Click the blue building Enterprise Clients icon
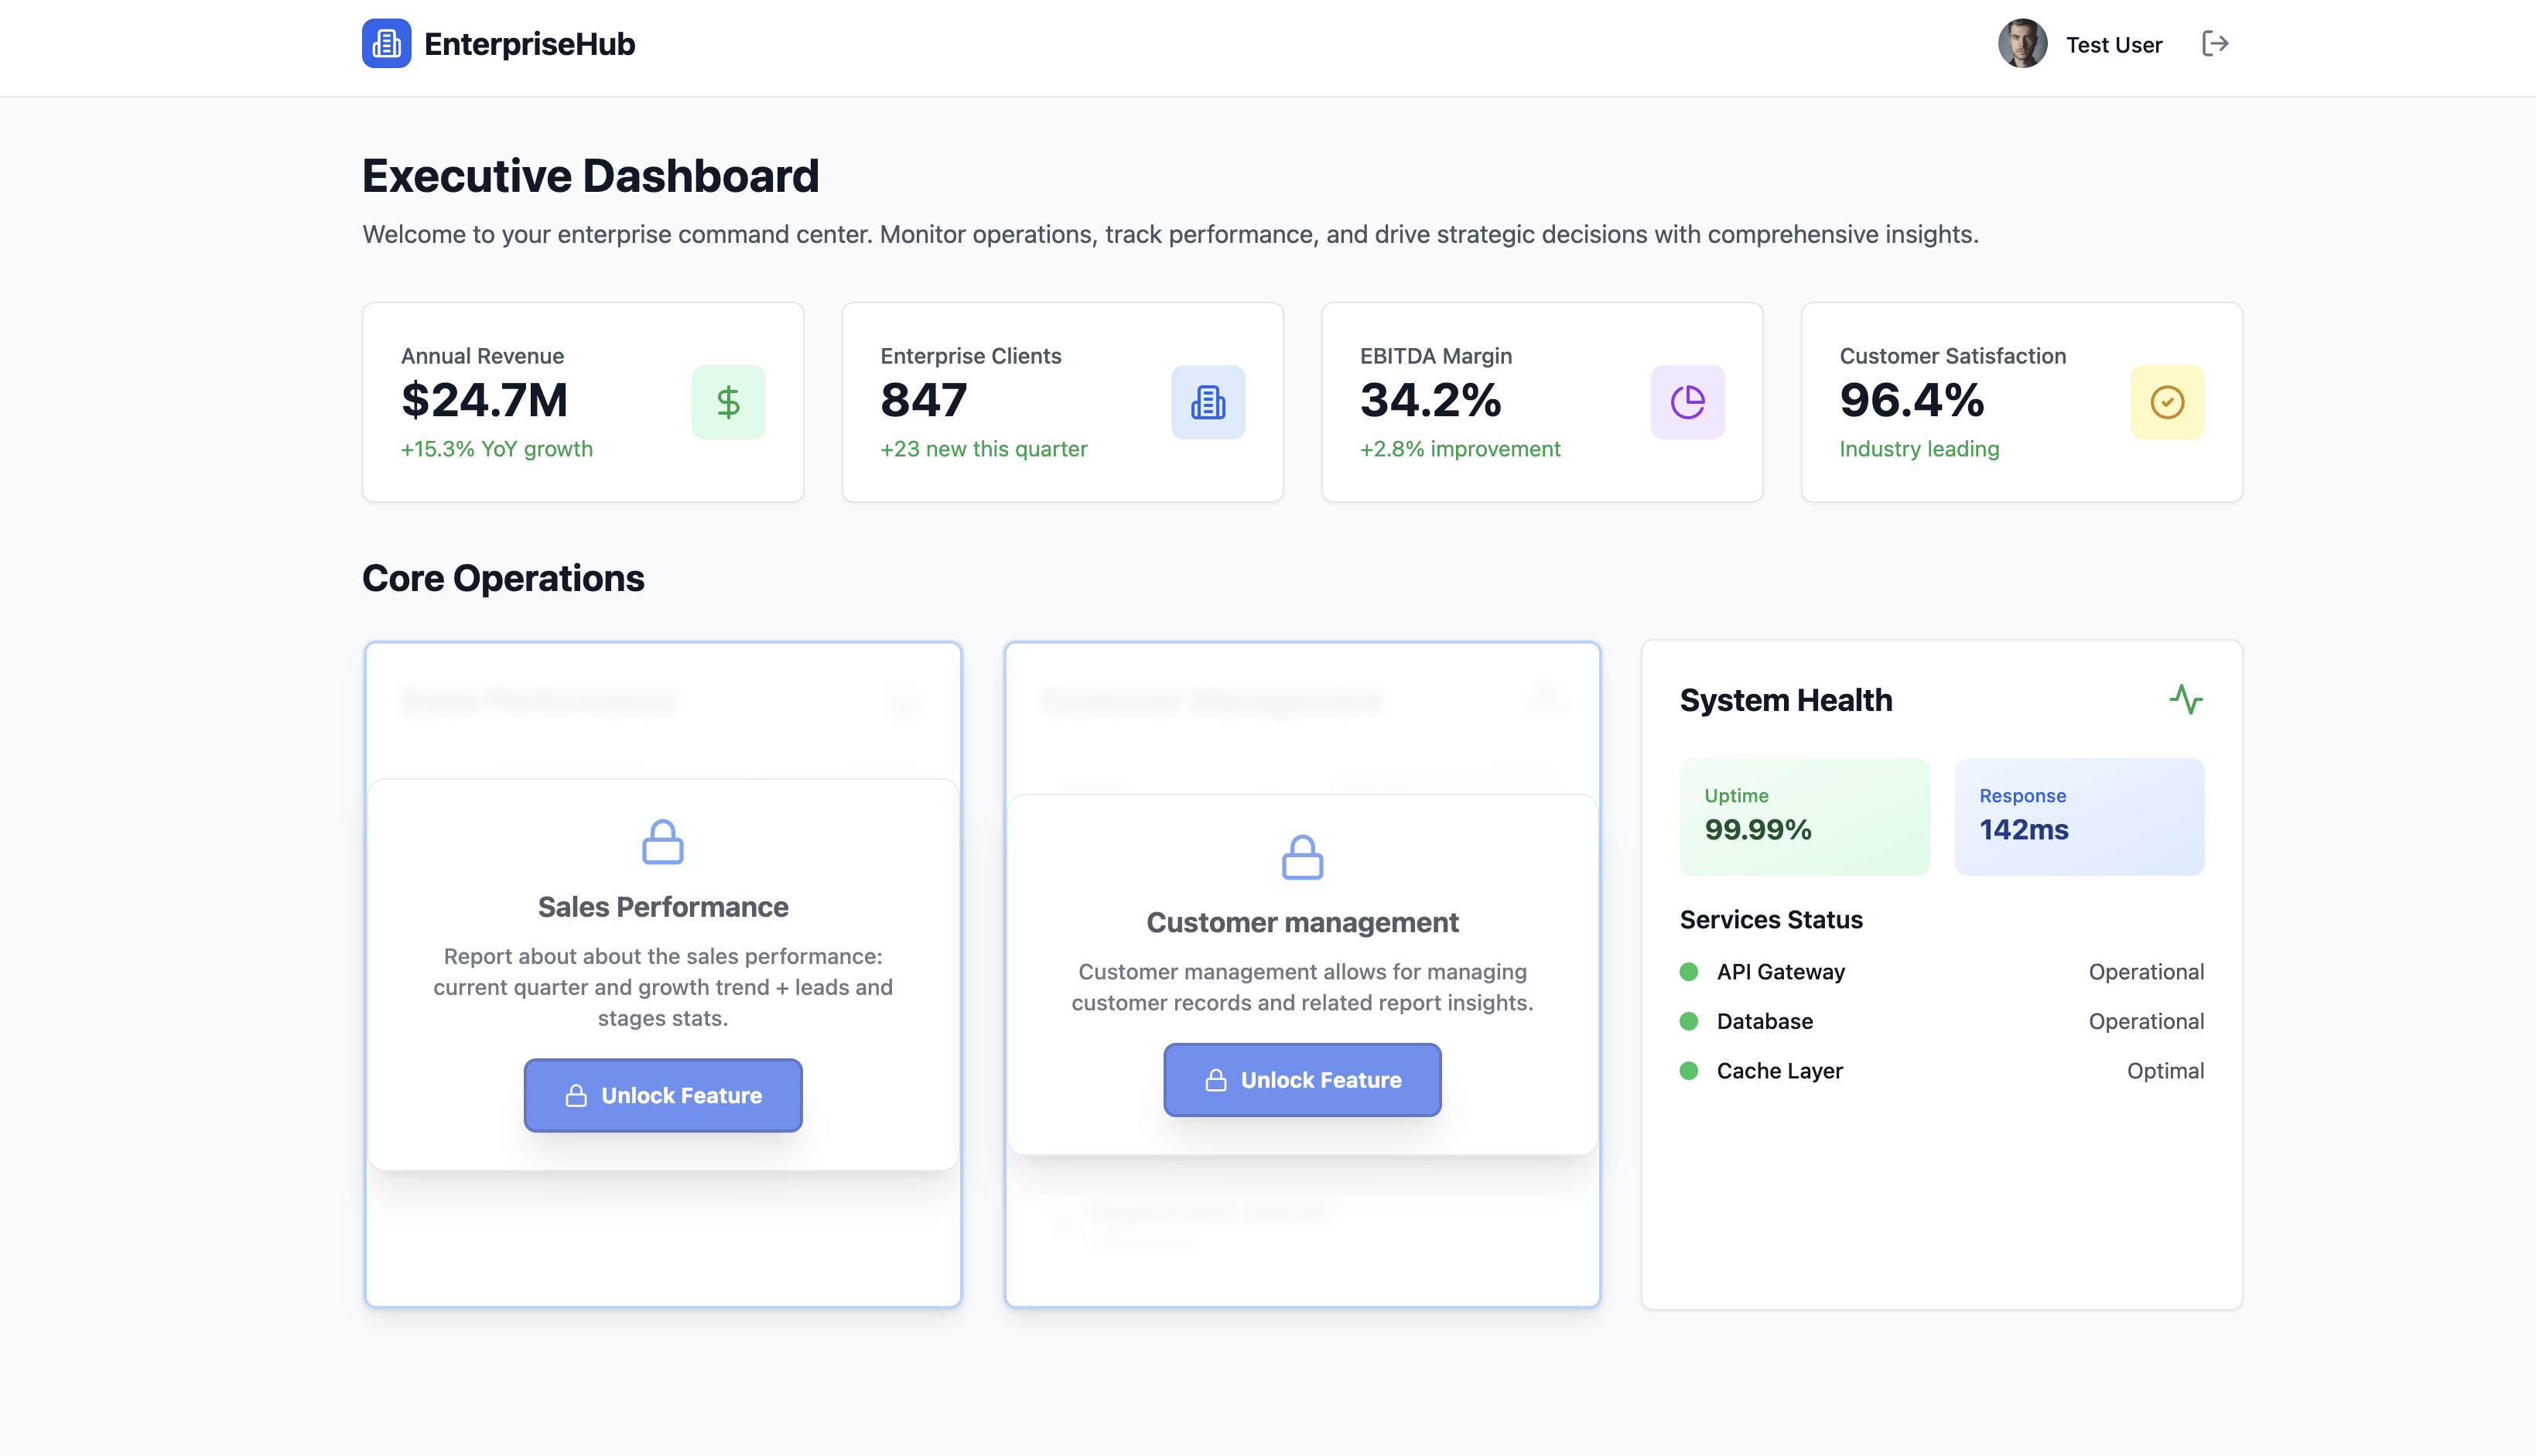 pyautogui.click(x=1207, y=402)
